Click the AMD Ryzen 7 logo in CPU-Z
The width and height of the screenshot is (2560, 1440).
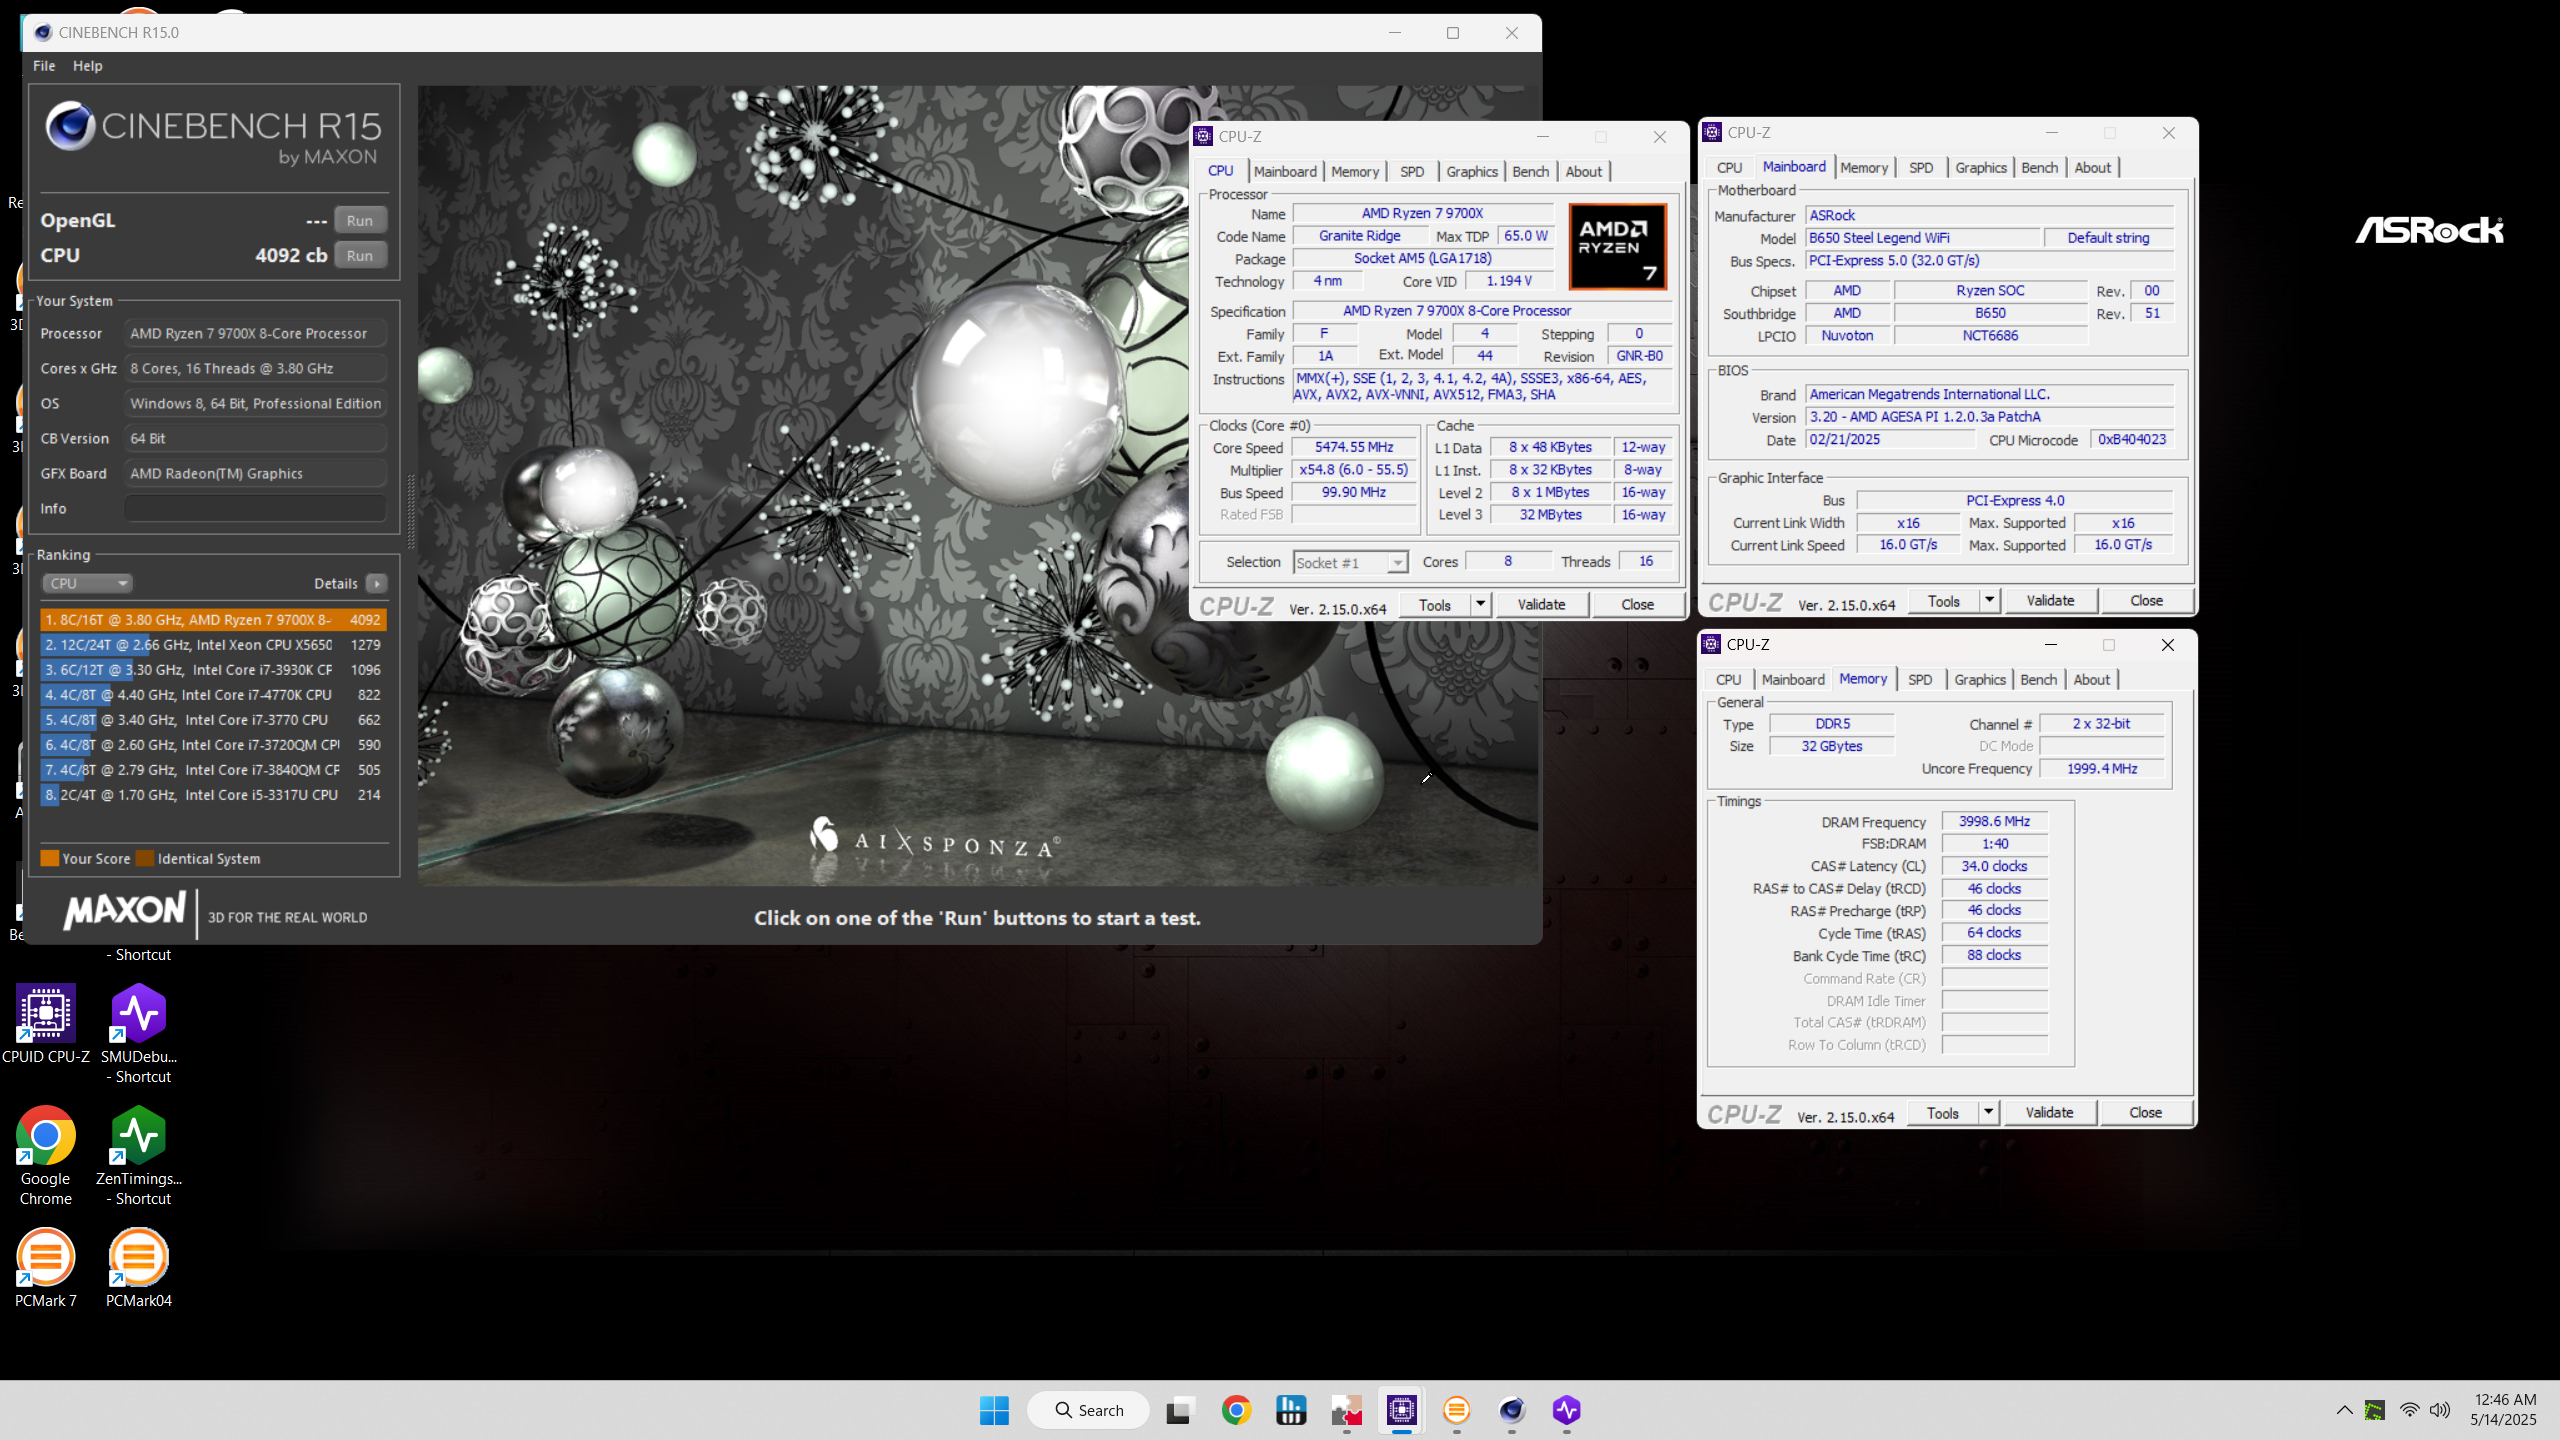click(1617, 246)
